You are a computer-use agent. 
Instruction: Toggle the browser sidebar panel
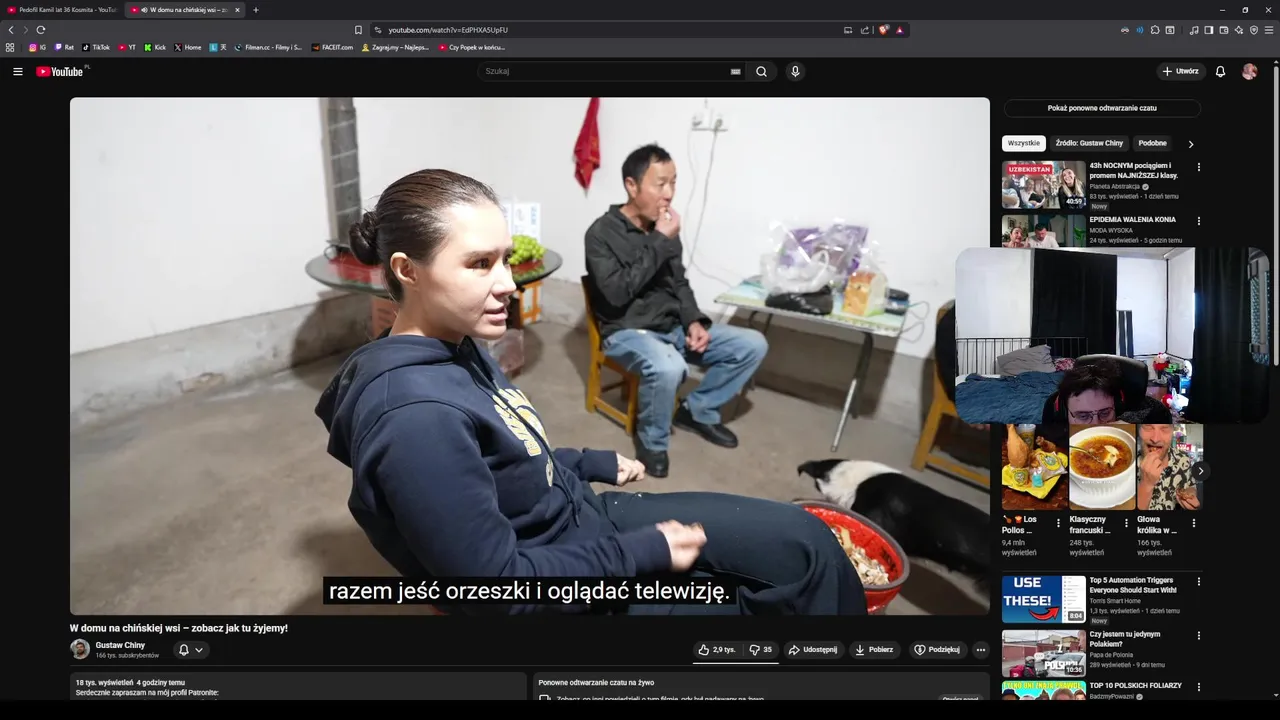[1209, 30]
